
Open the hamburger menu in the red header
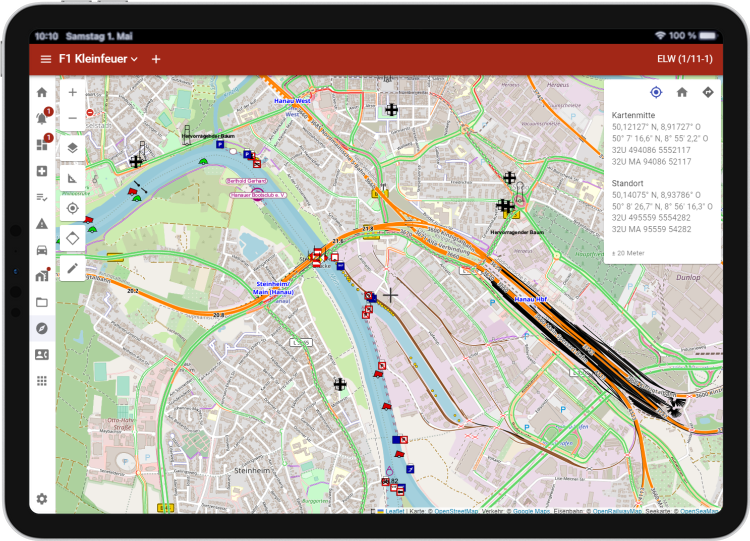pos(45,59)
